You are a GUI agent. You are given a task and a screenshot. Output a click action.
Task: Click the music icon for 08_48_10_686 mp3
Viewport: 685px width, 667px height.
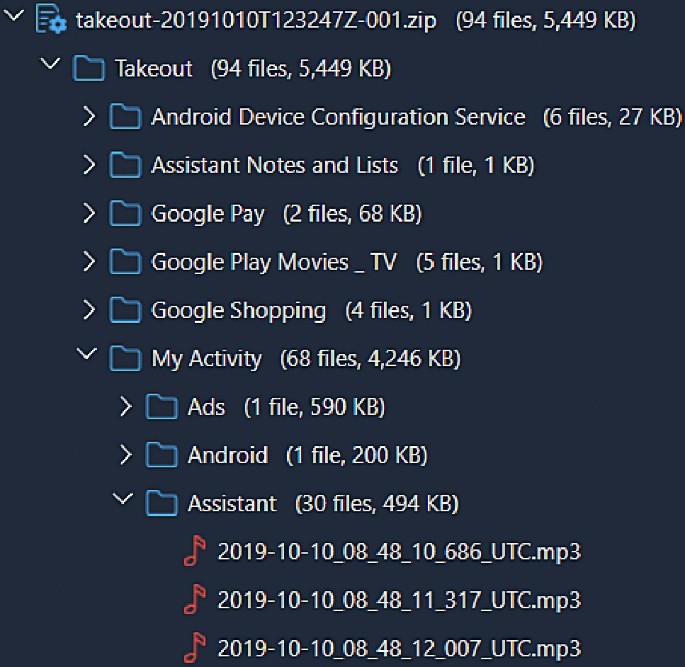196,552
